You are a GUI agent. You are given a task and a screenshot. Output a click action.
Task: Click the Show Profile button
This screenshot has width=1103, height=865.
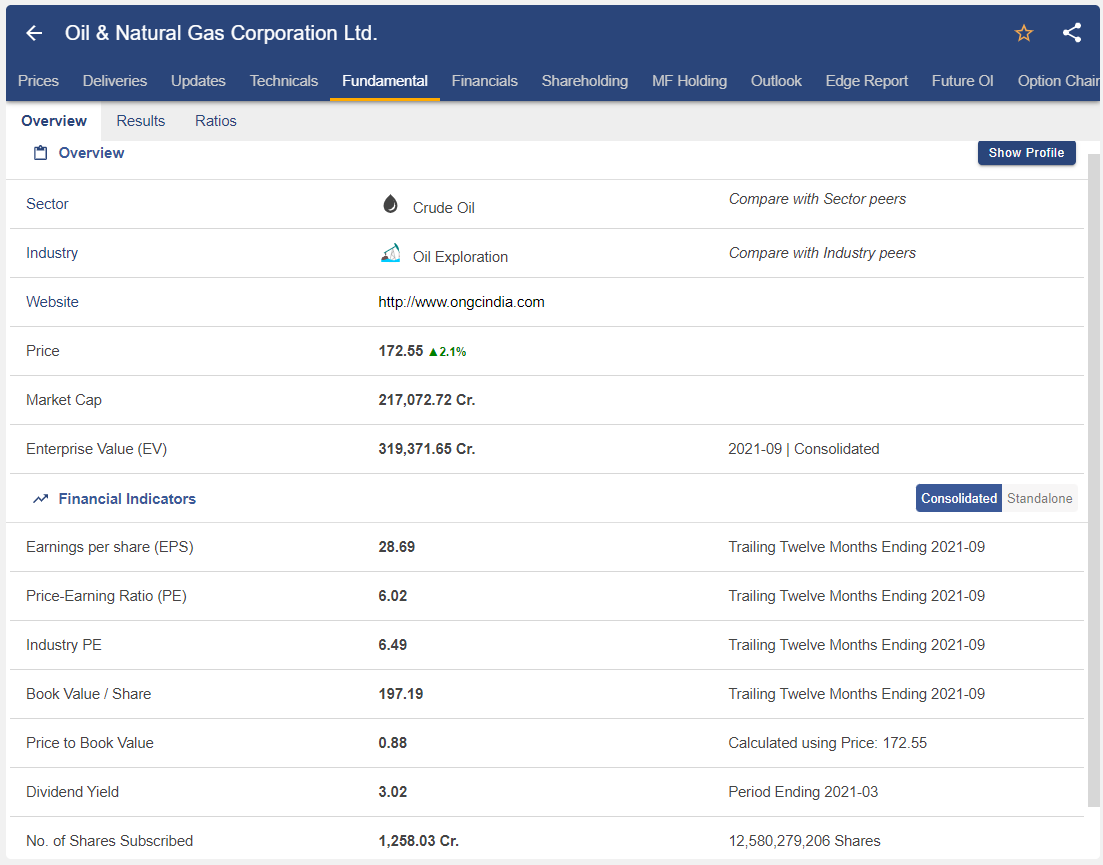pos(1026,153)
